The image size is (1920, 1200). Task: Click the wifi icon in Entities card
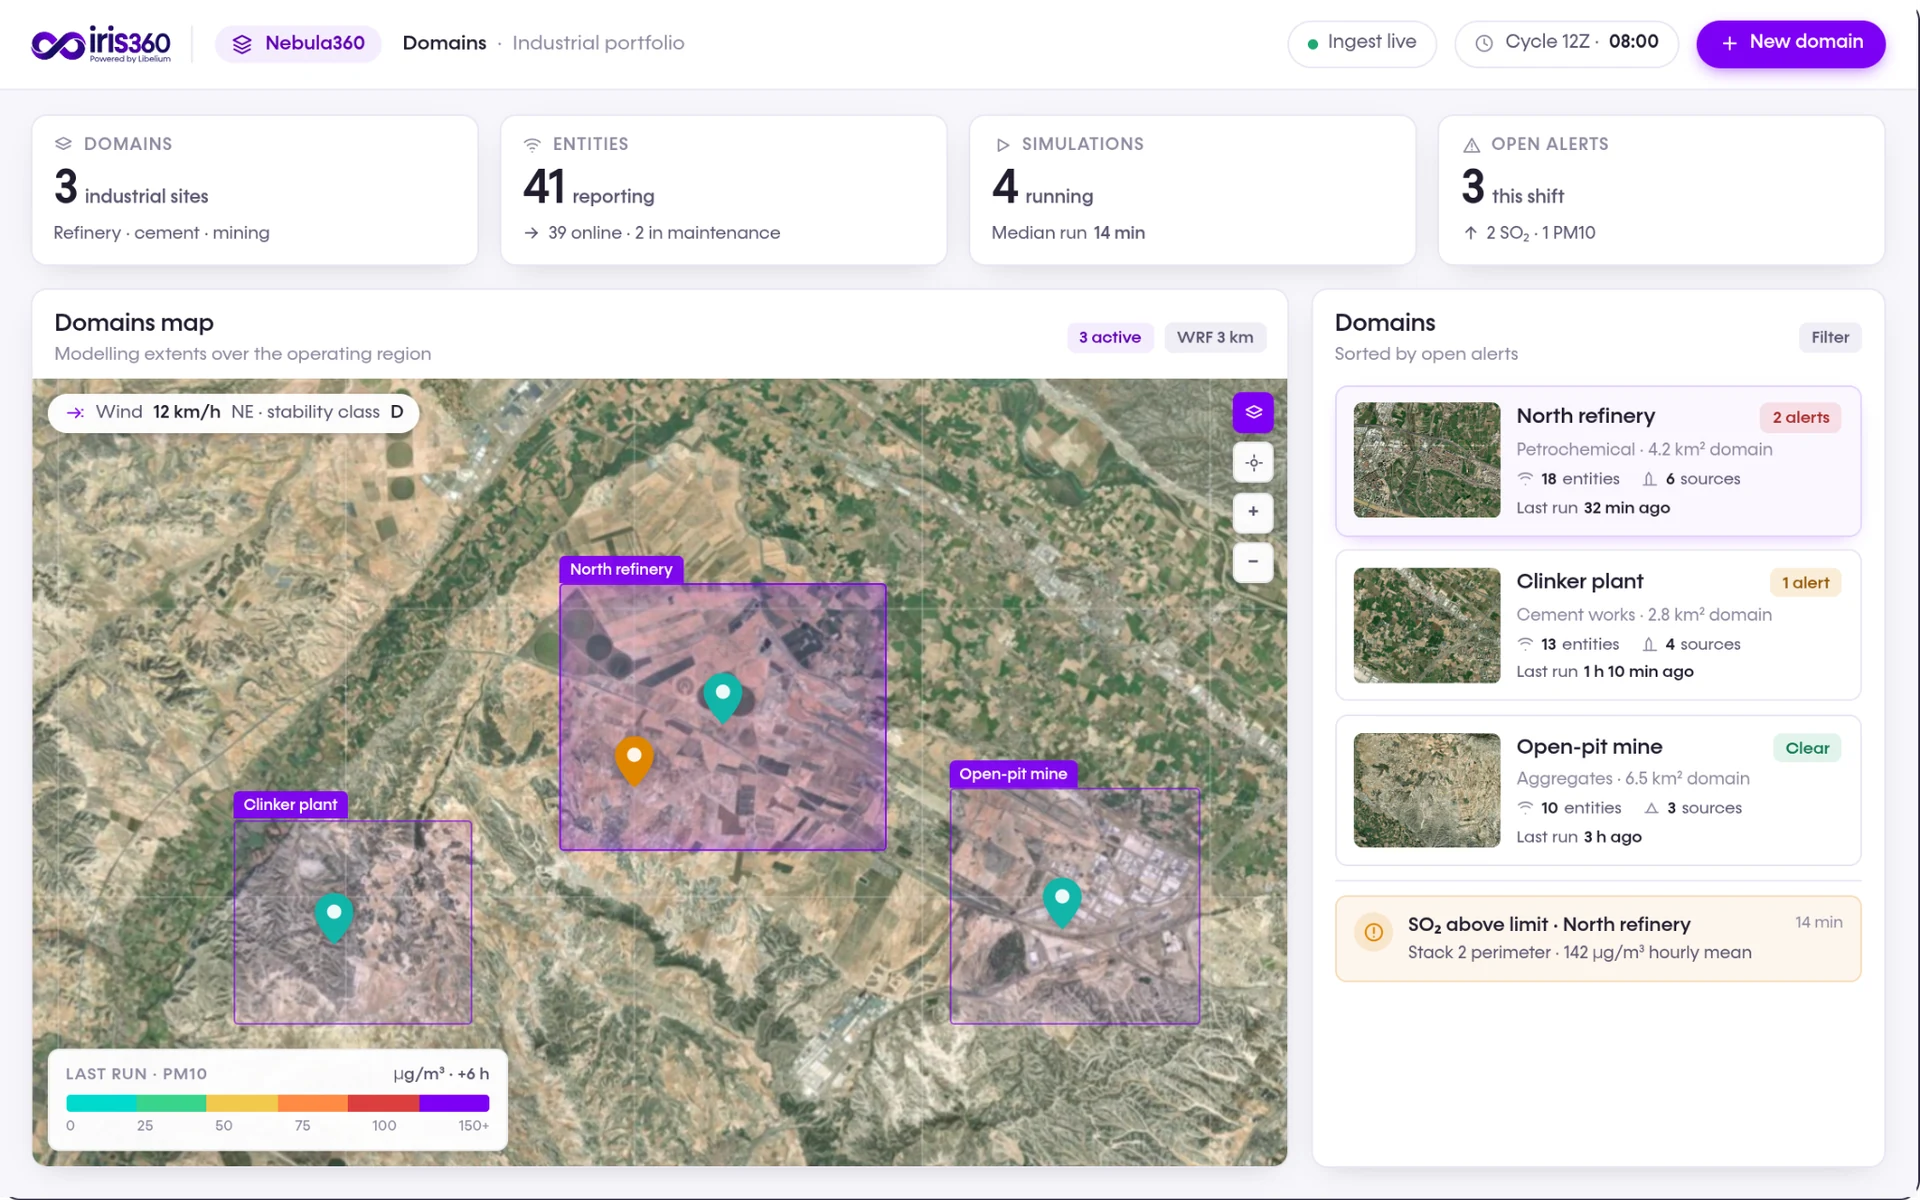532,144
